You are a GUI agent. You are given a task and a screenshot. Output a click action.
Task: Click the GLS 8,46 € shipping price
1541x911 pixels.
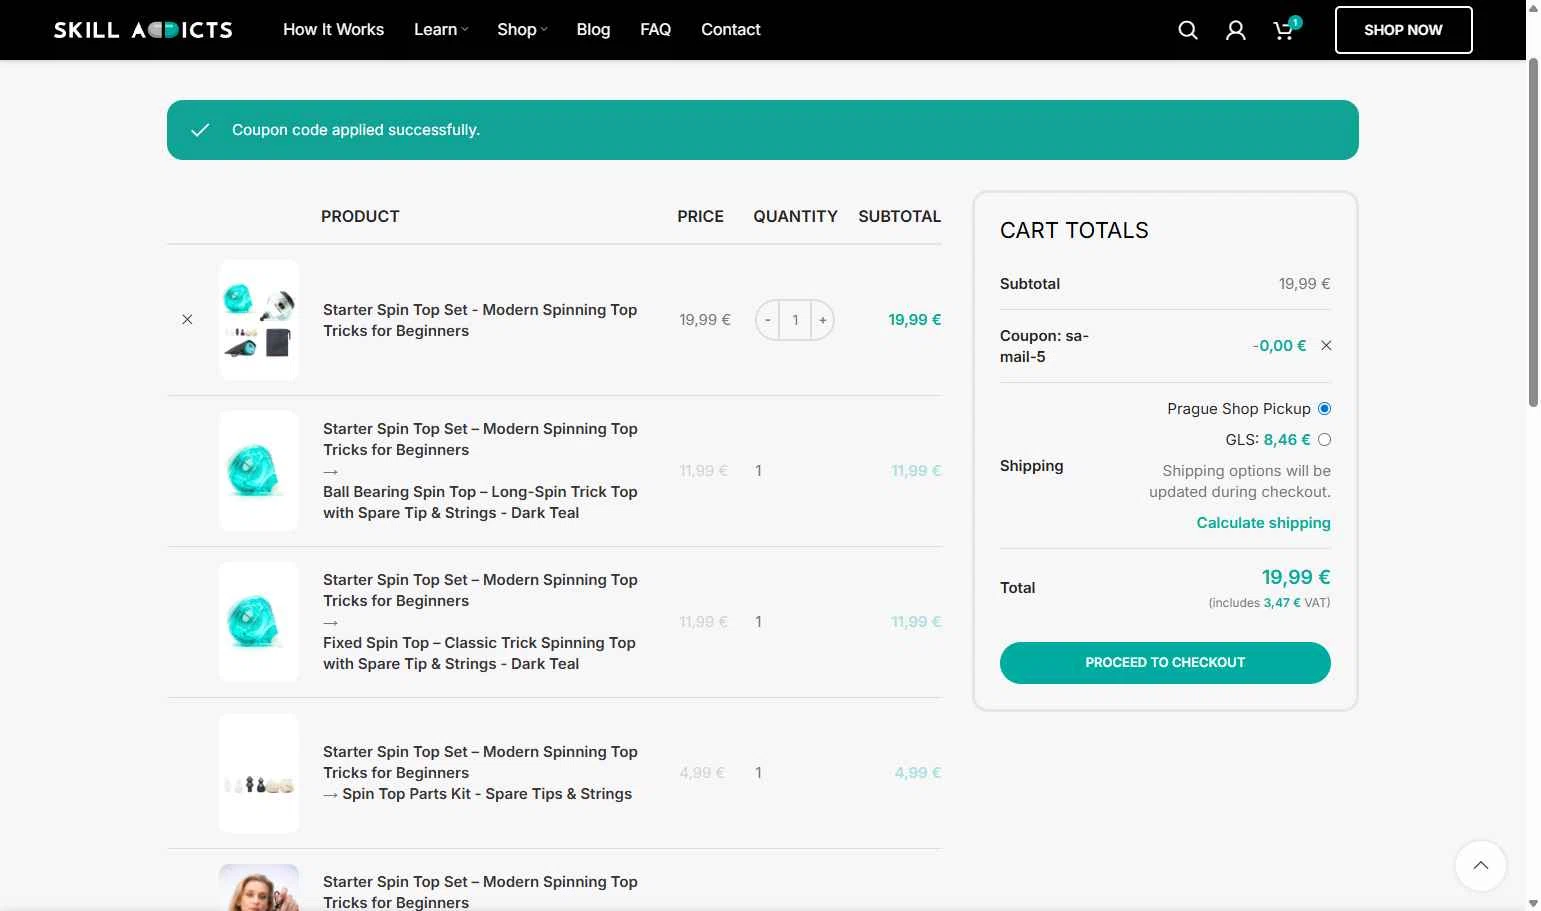(1287, 440)
